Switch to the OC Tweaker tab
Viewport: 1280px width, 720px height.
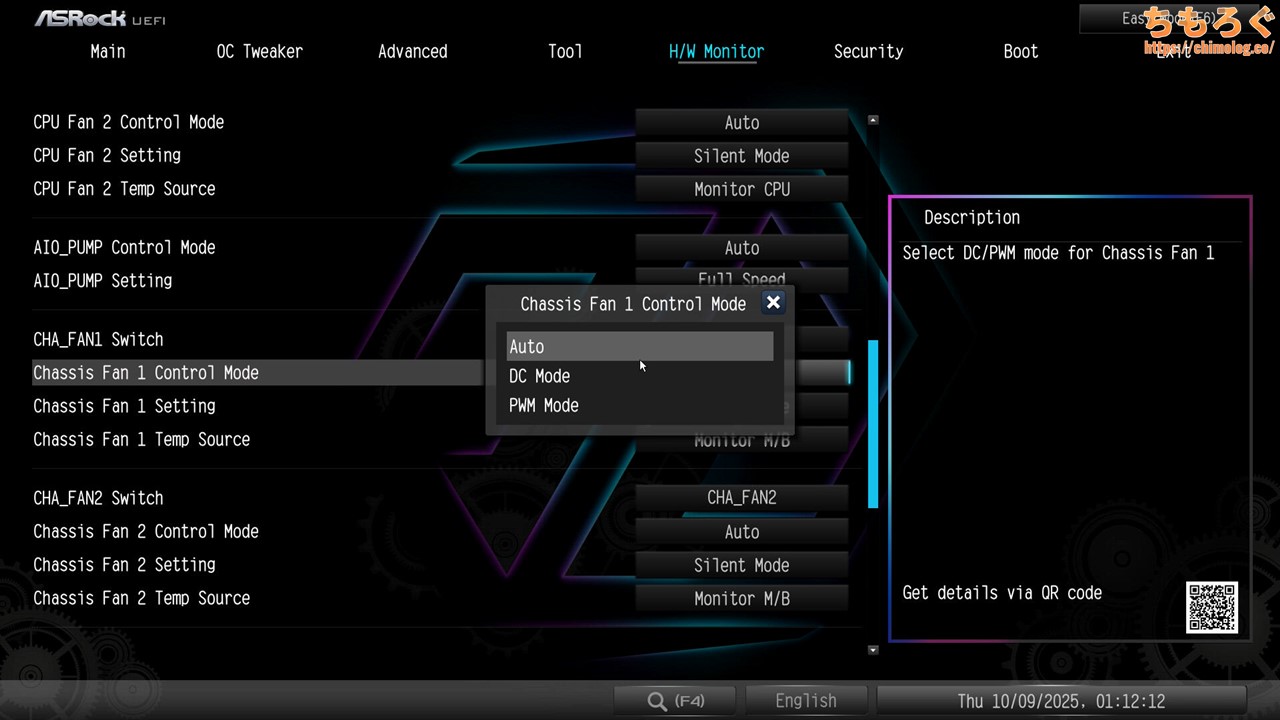(259, 52)
